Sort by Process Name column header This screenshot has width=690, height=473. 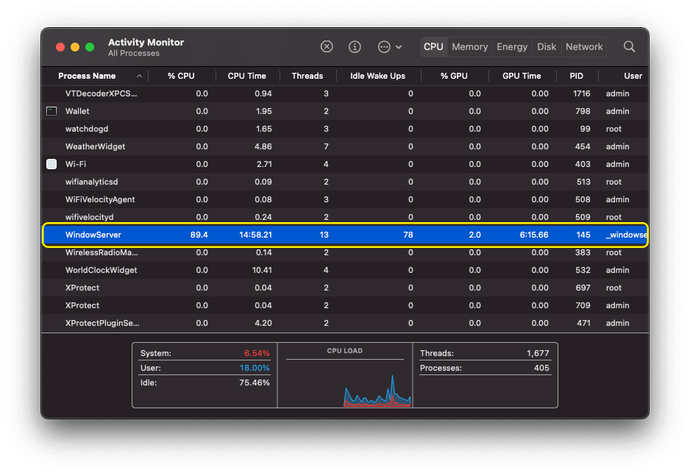coord(87,76)
